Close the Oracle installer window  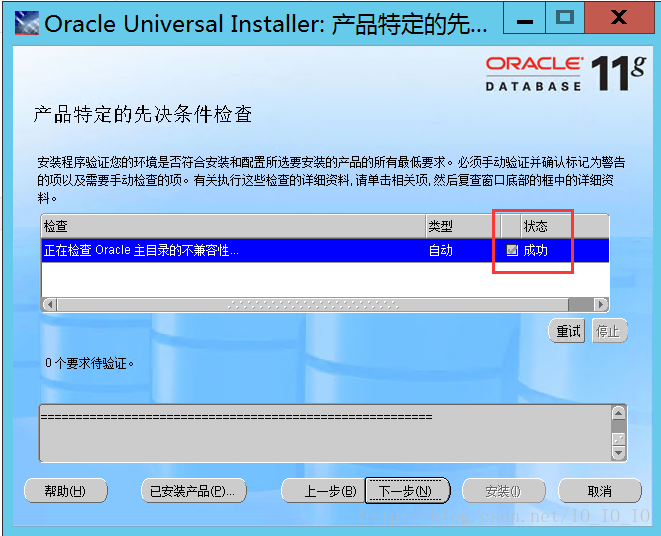(x=619, y=18)
